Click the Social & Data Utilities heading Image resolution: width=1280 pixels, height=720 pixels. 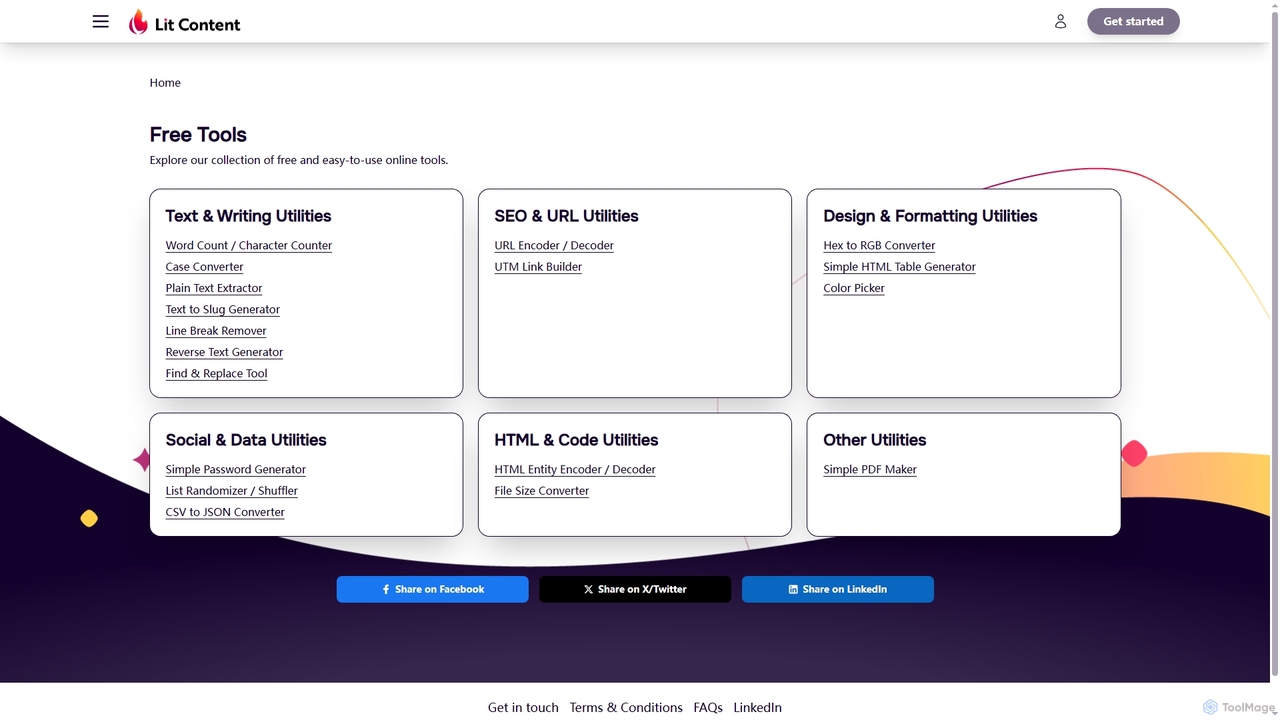(246, 440)
